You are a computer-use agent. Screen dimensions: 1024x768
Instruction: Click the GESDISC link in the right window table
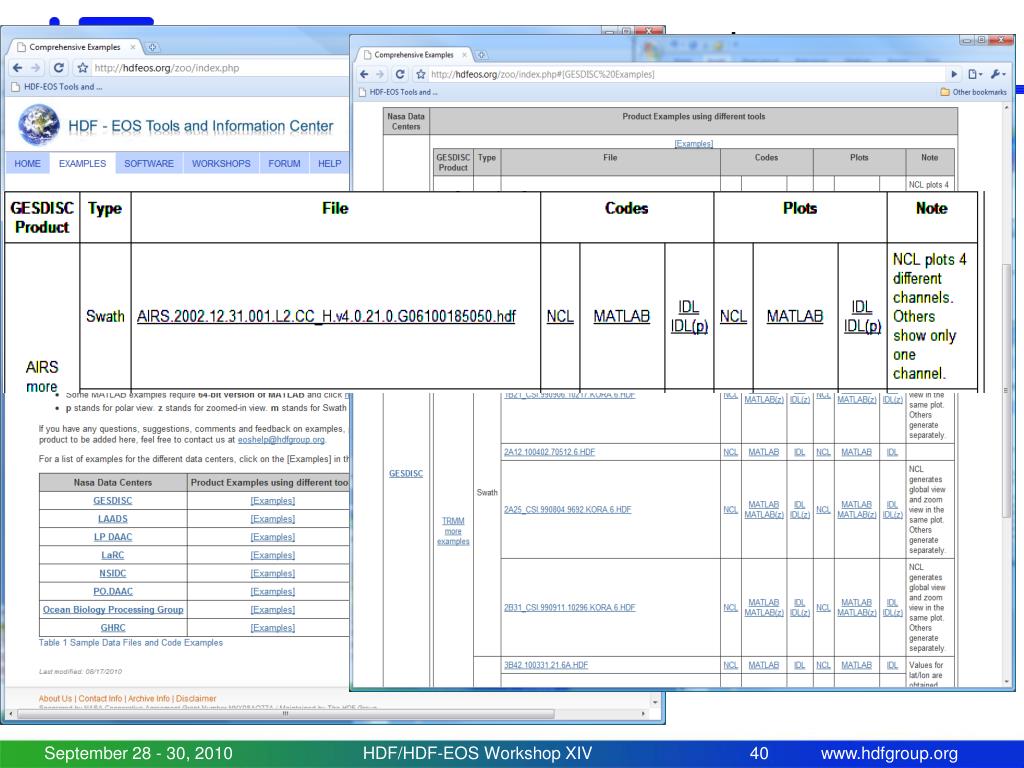406,473
